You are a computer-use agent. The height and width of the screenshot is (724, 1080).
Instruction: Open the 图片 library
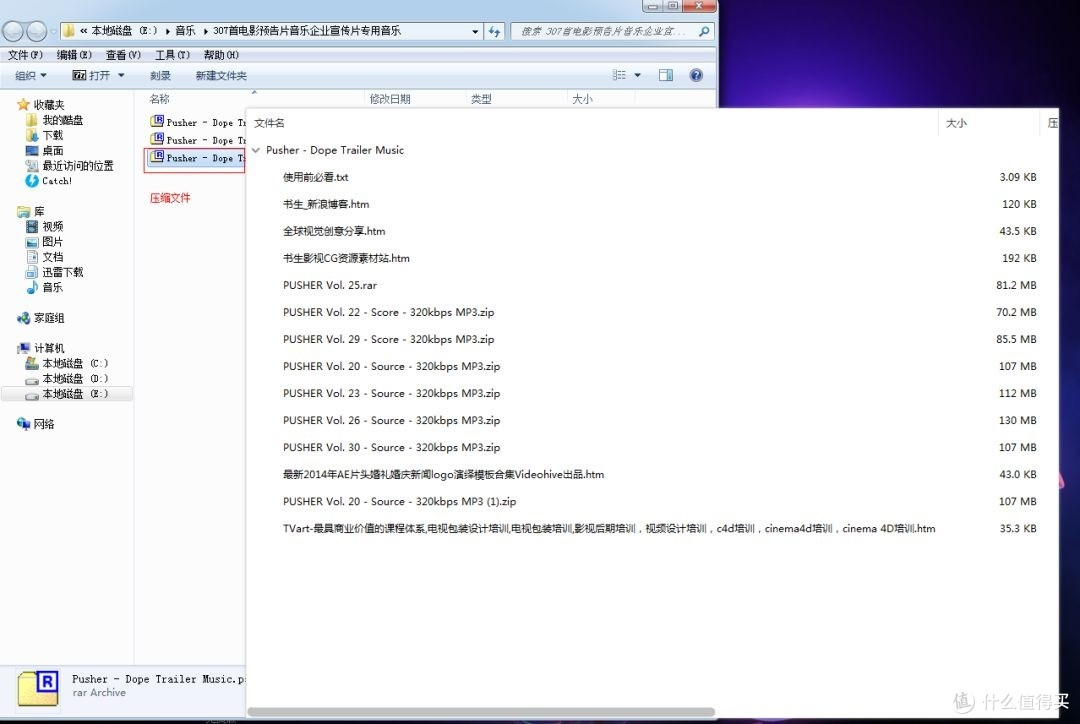pos(45,242)
